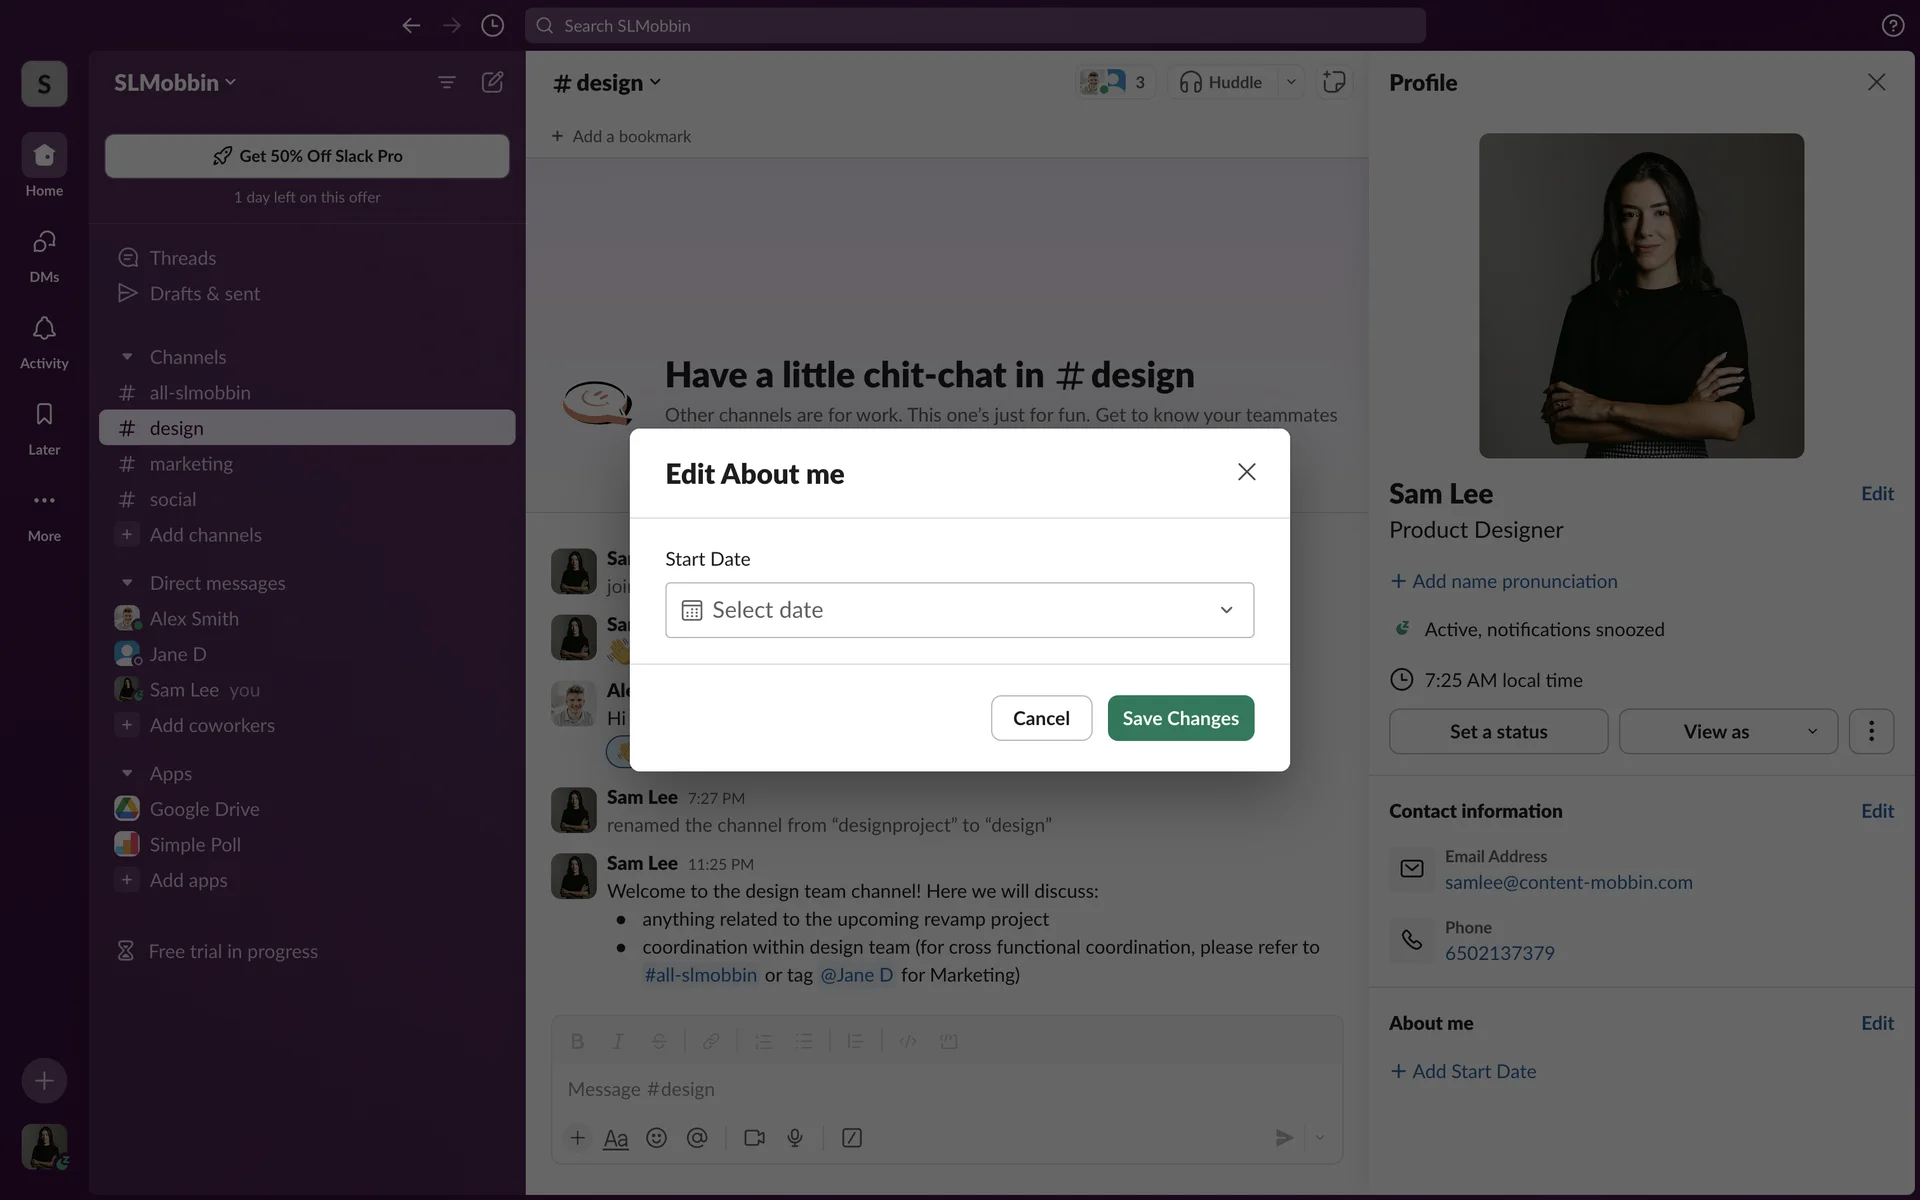Open the canvas icon beside Huddle
Viewport: 1920px width, 1200px height.
tap(1334, 82)
